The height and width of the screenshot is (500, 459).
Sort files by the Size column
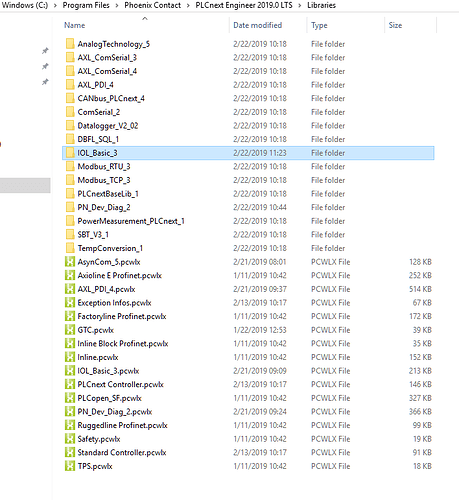[x=395, y=25]
